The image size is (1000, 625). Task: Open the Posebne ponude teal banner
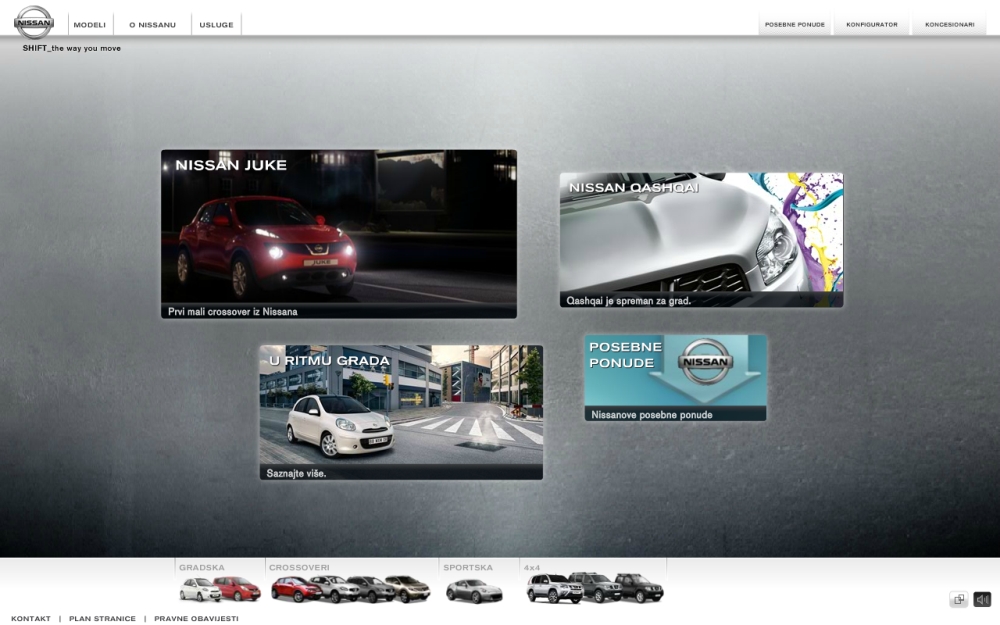[675, 378]
